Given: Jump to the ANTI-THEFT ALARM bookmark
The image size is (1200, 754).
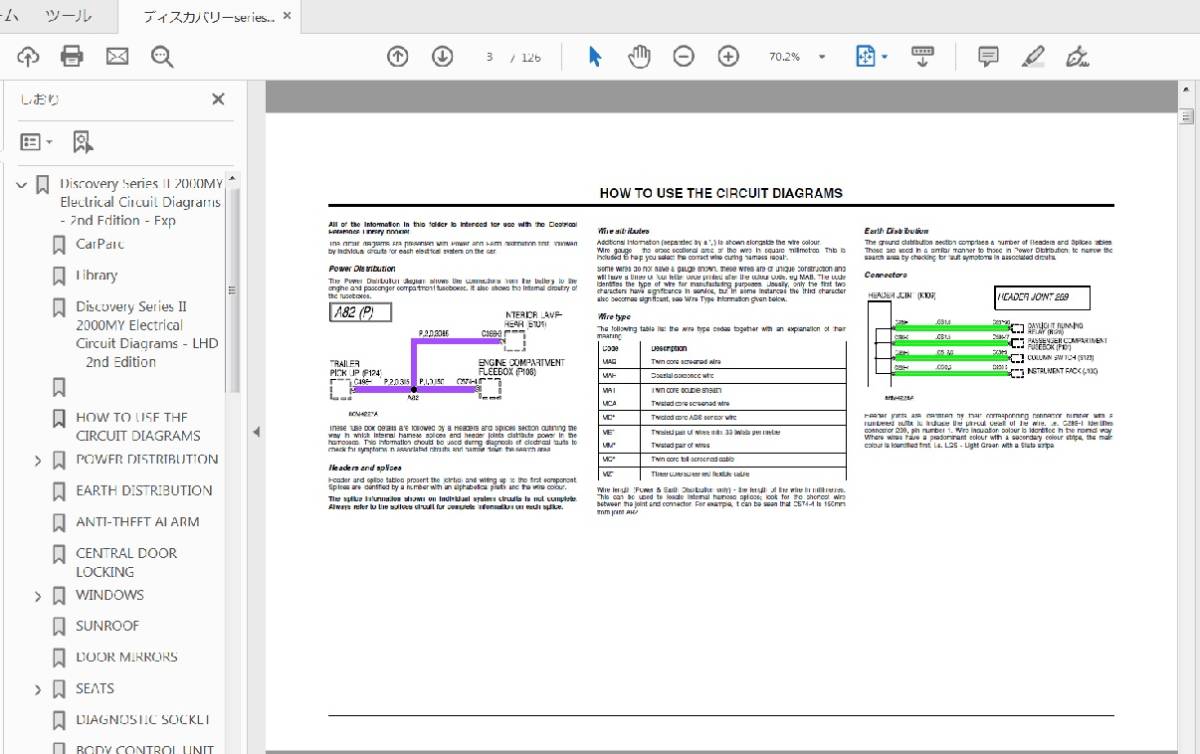Looking at the screenshot, I should pos(137,521).
